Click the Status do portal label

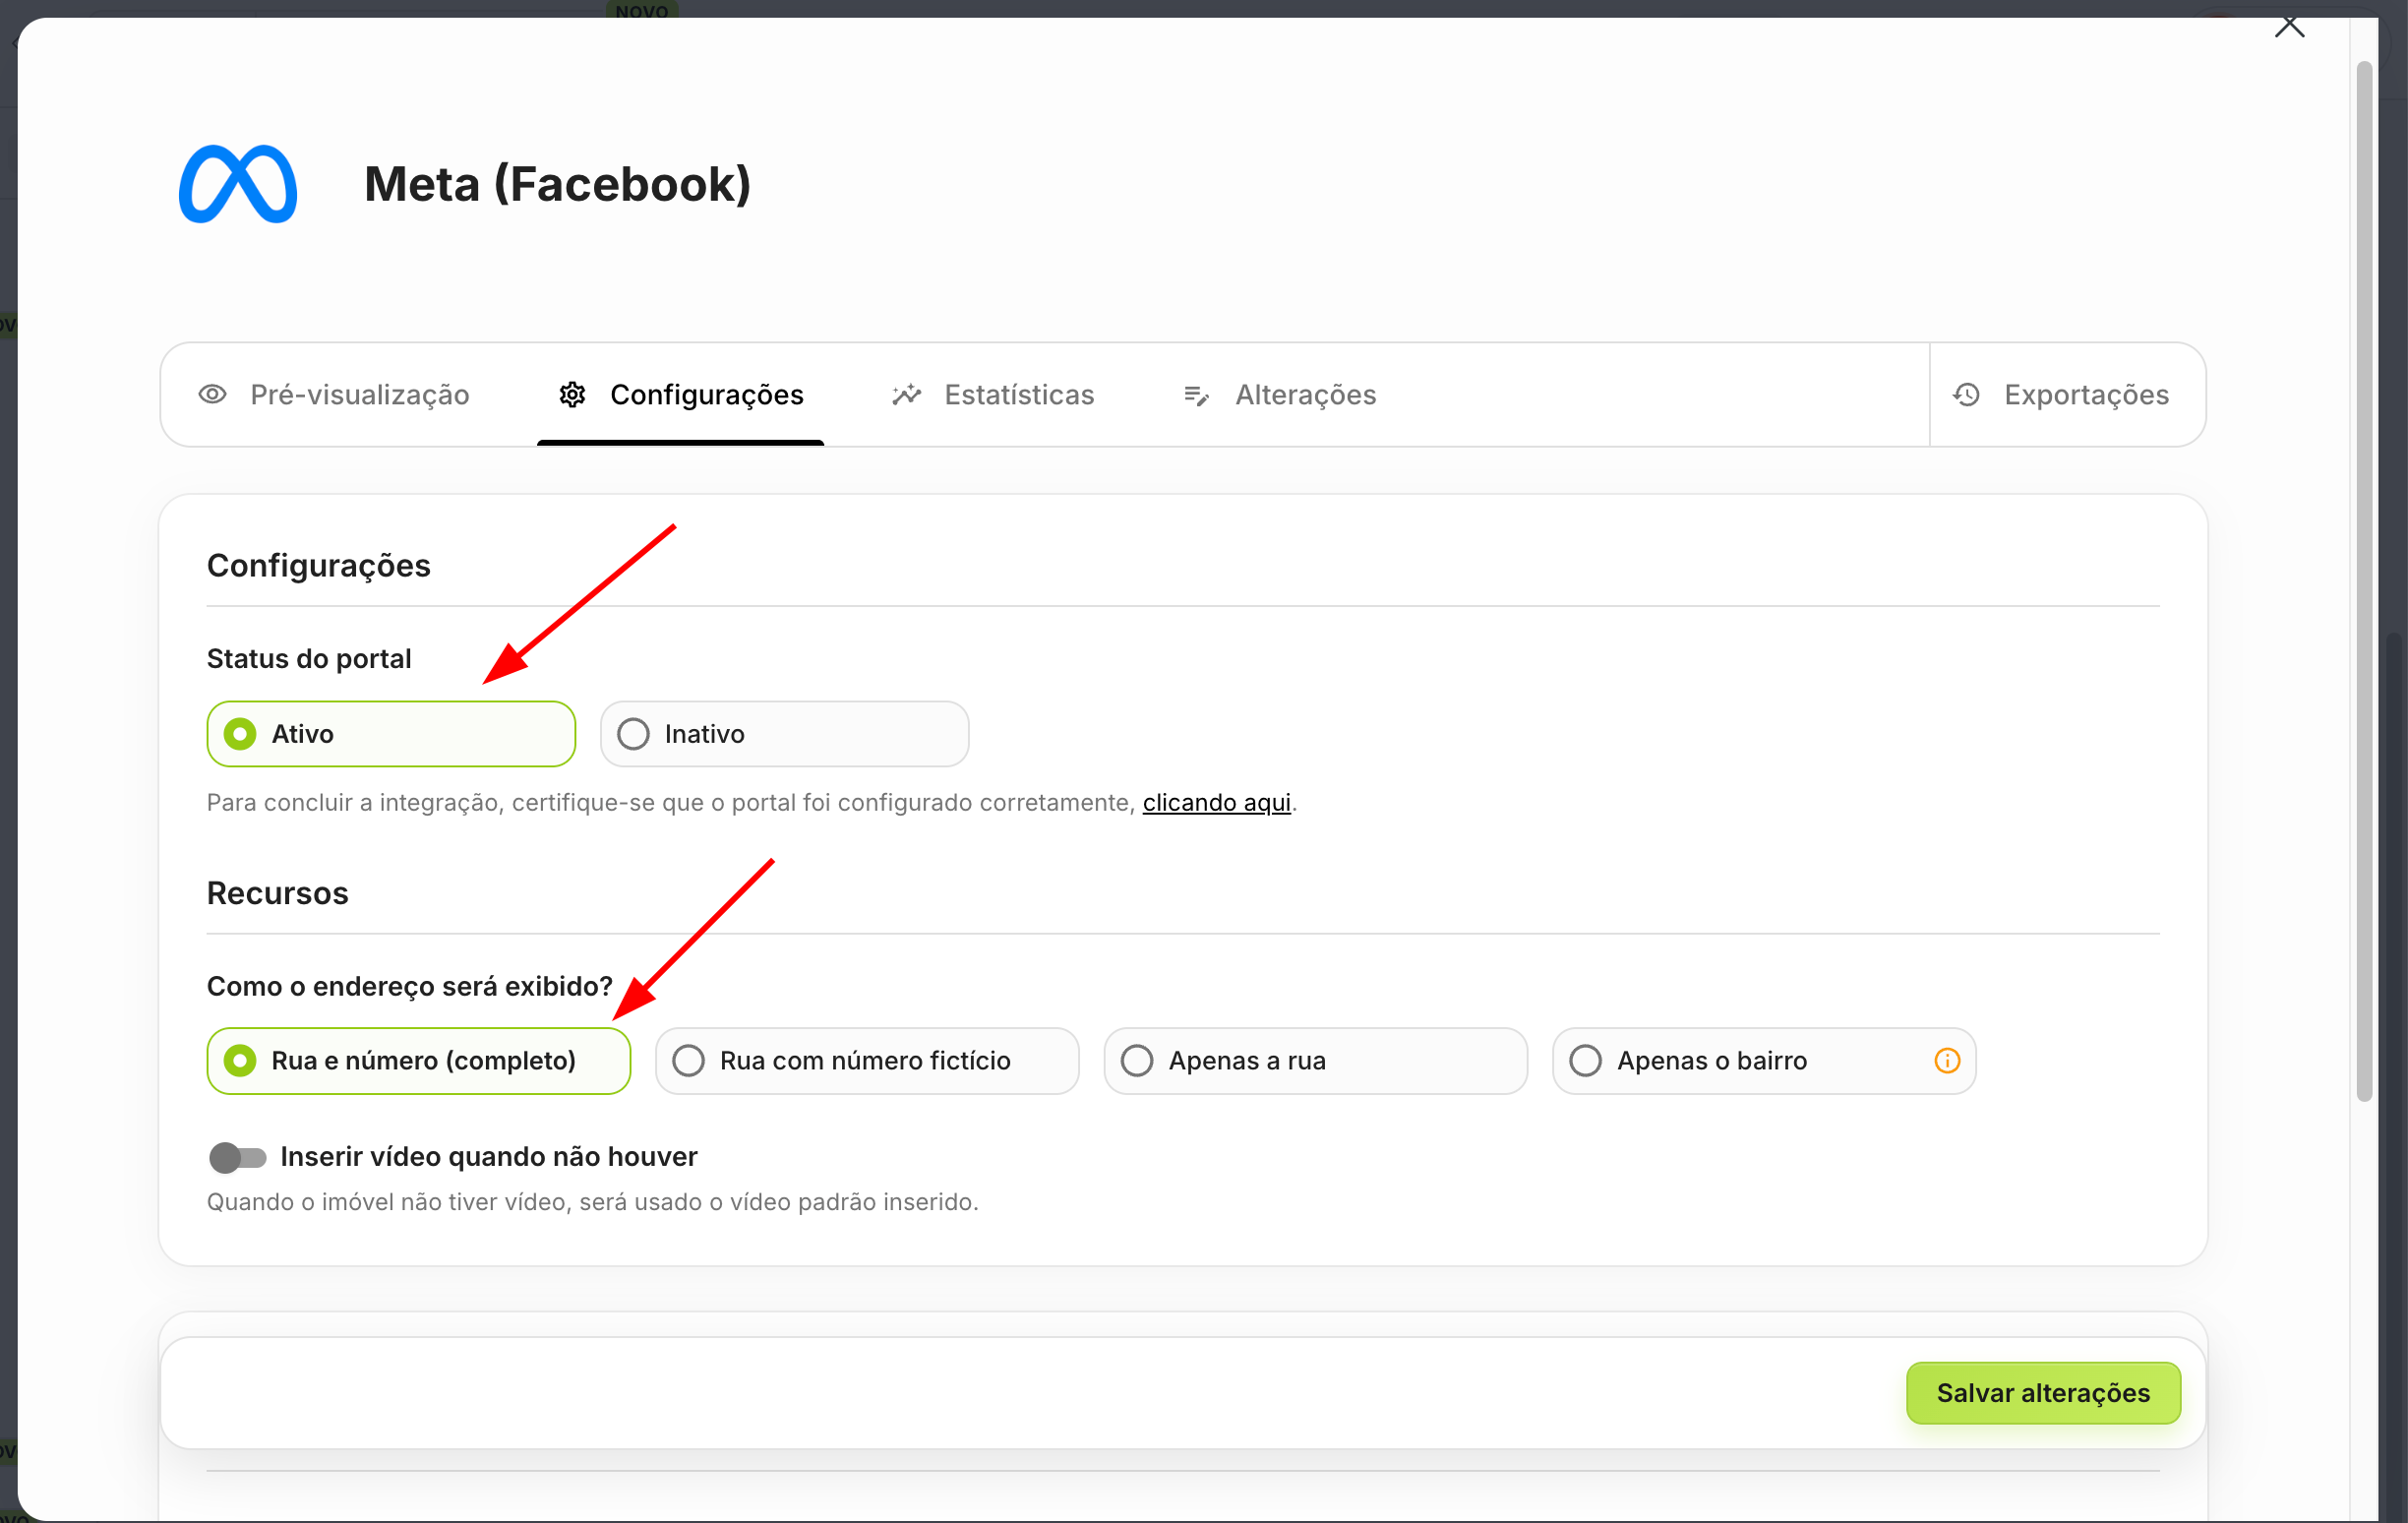click(x=309, y=658)
